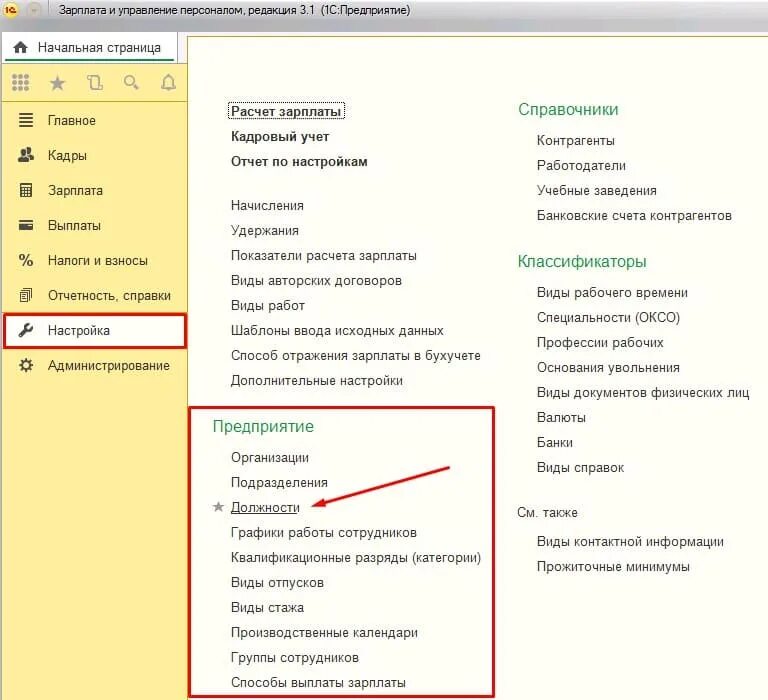Open the Выплаты section
Screen dimensions: 768x700
coord(95,225)
